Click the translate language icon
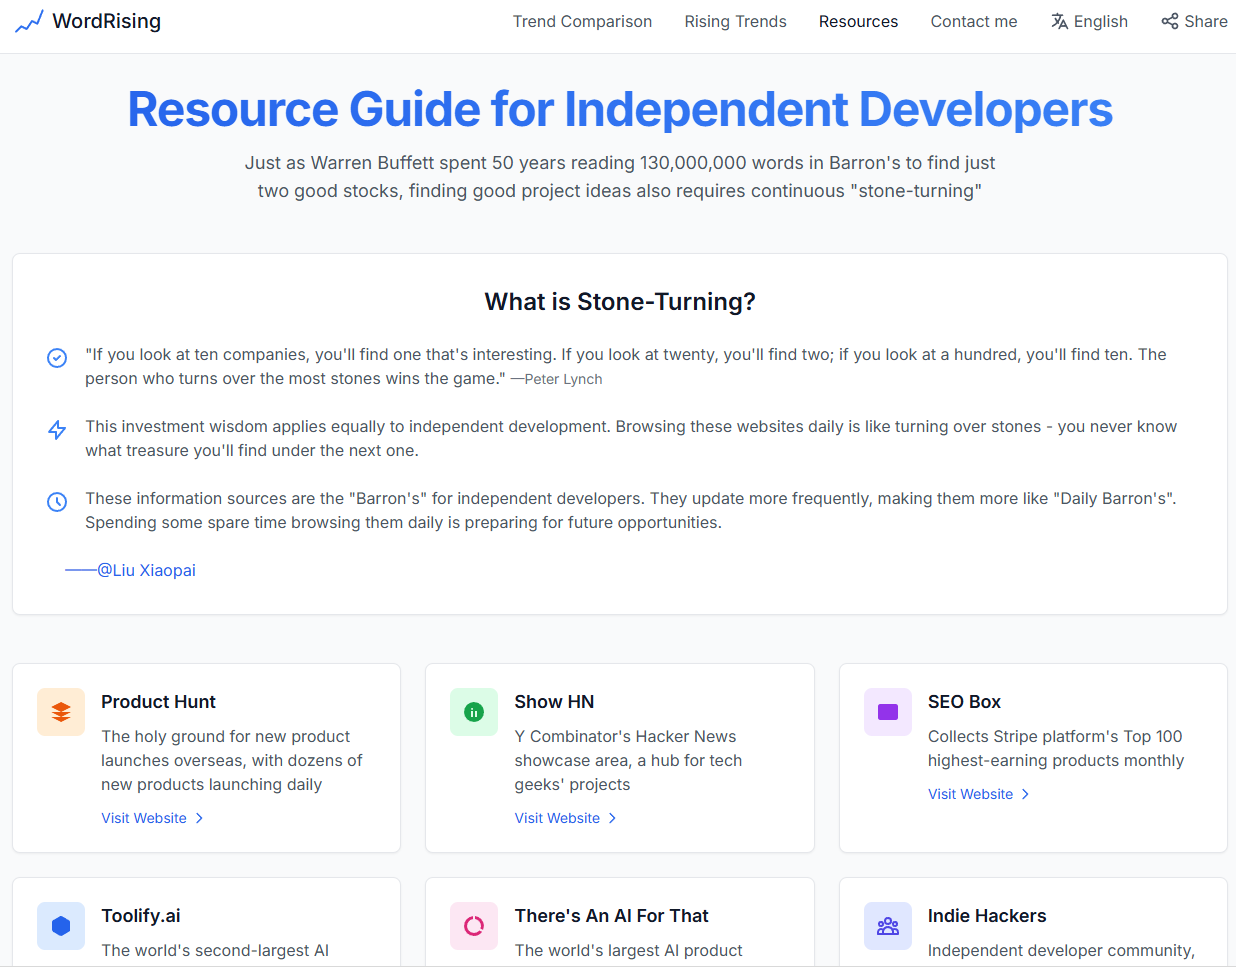The width and height of the screenshot is (1236, 967). (x=1060, y=21)
